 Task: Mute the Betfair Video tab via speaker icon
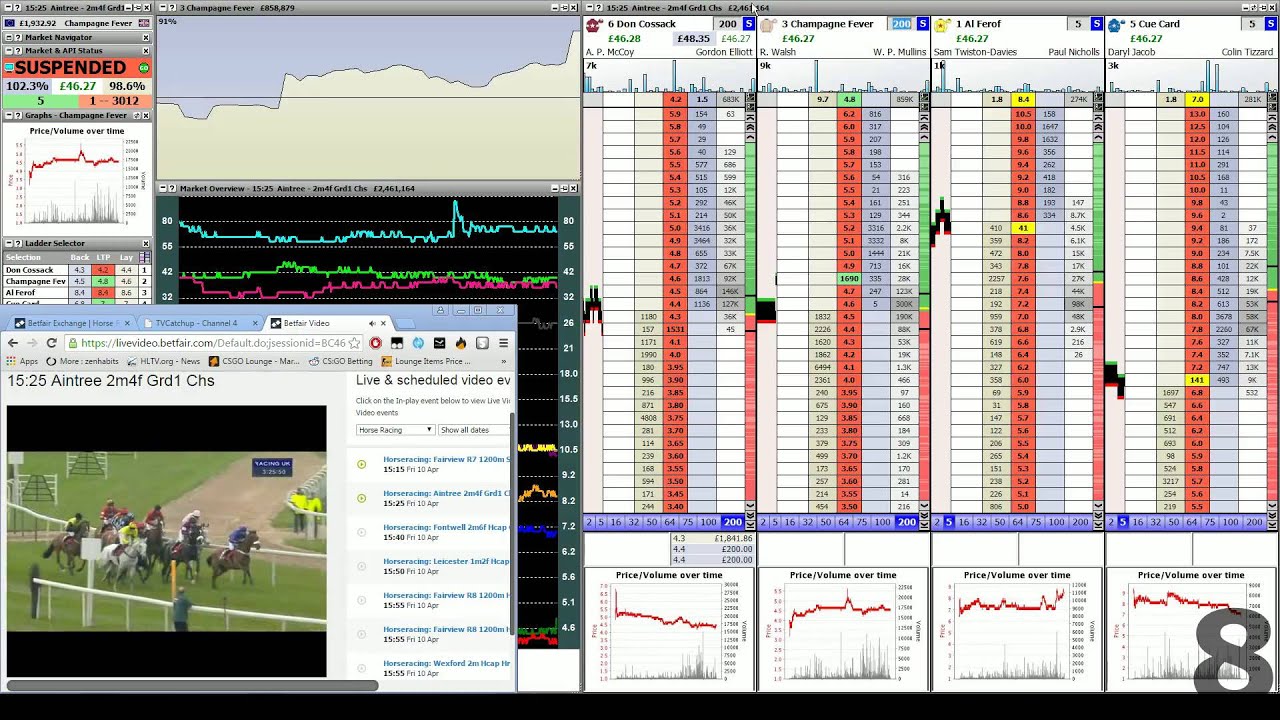coord(371,323)
